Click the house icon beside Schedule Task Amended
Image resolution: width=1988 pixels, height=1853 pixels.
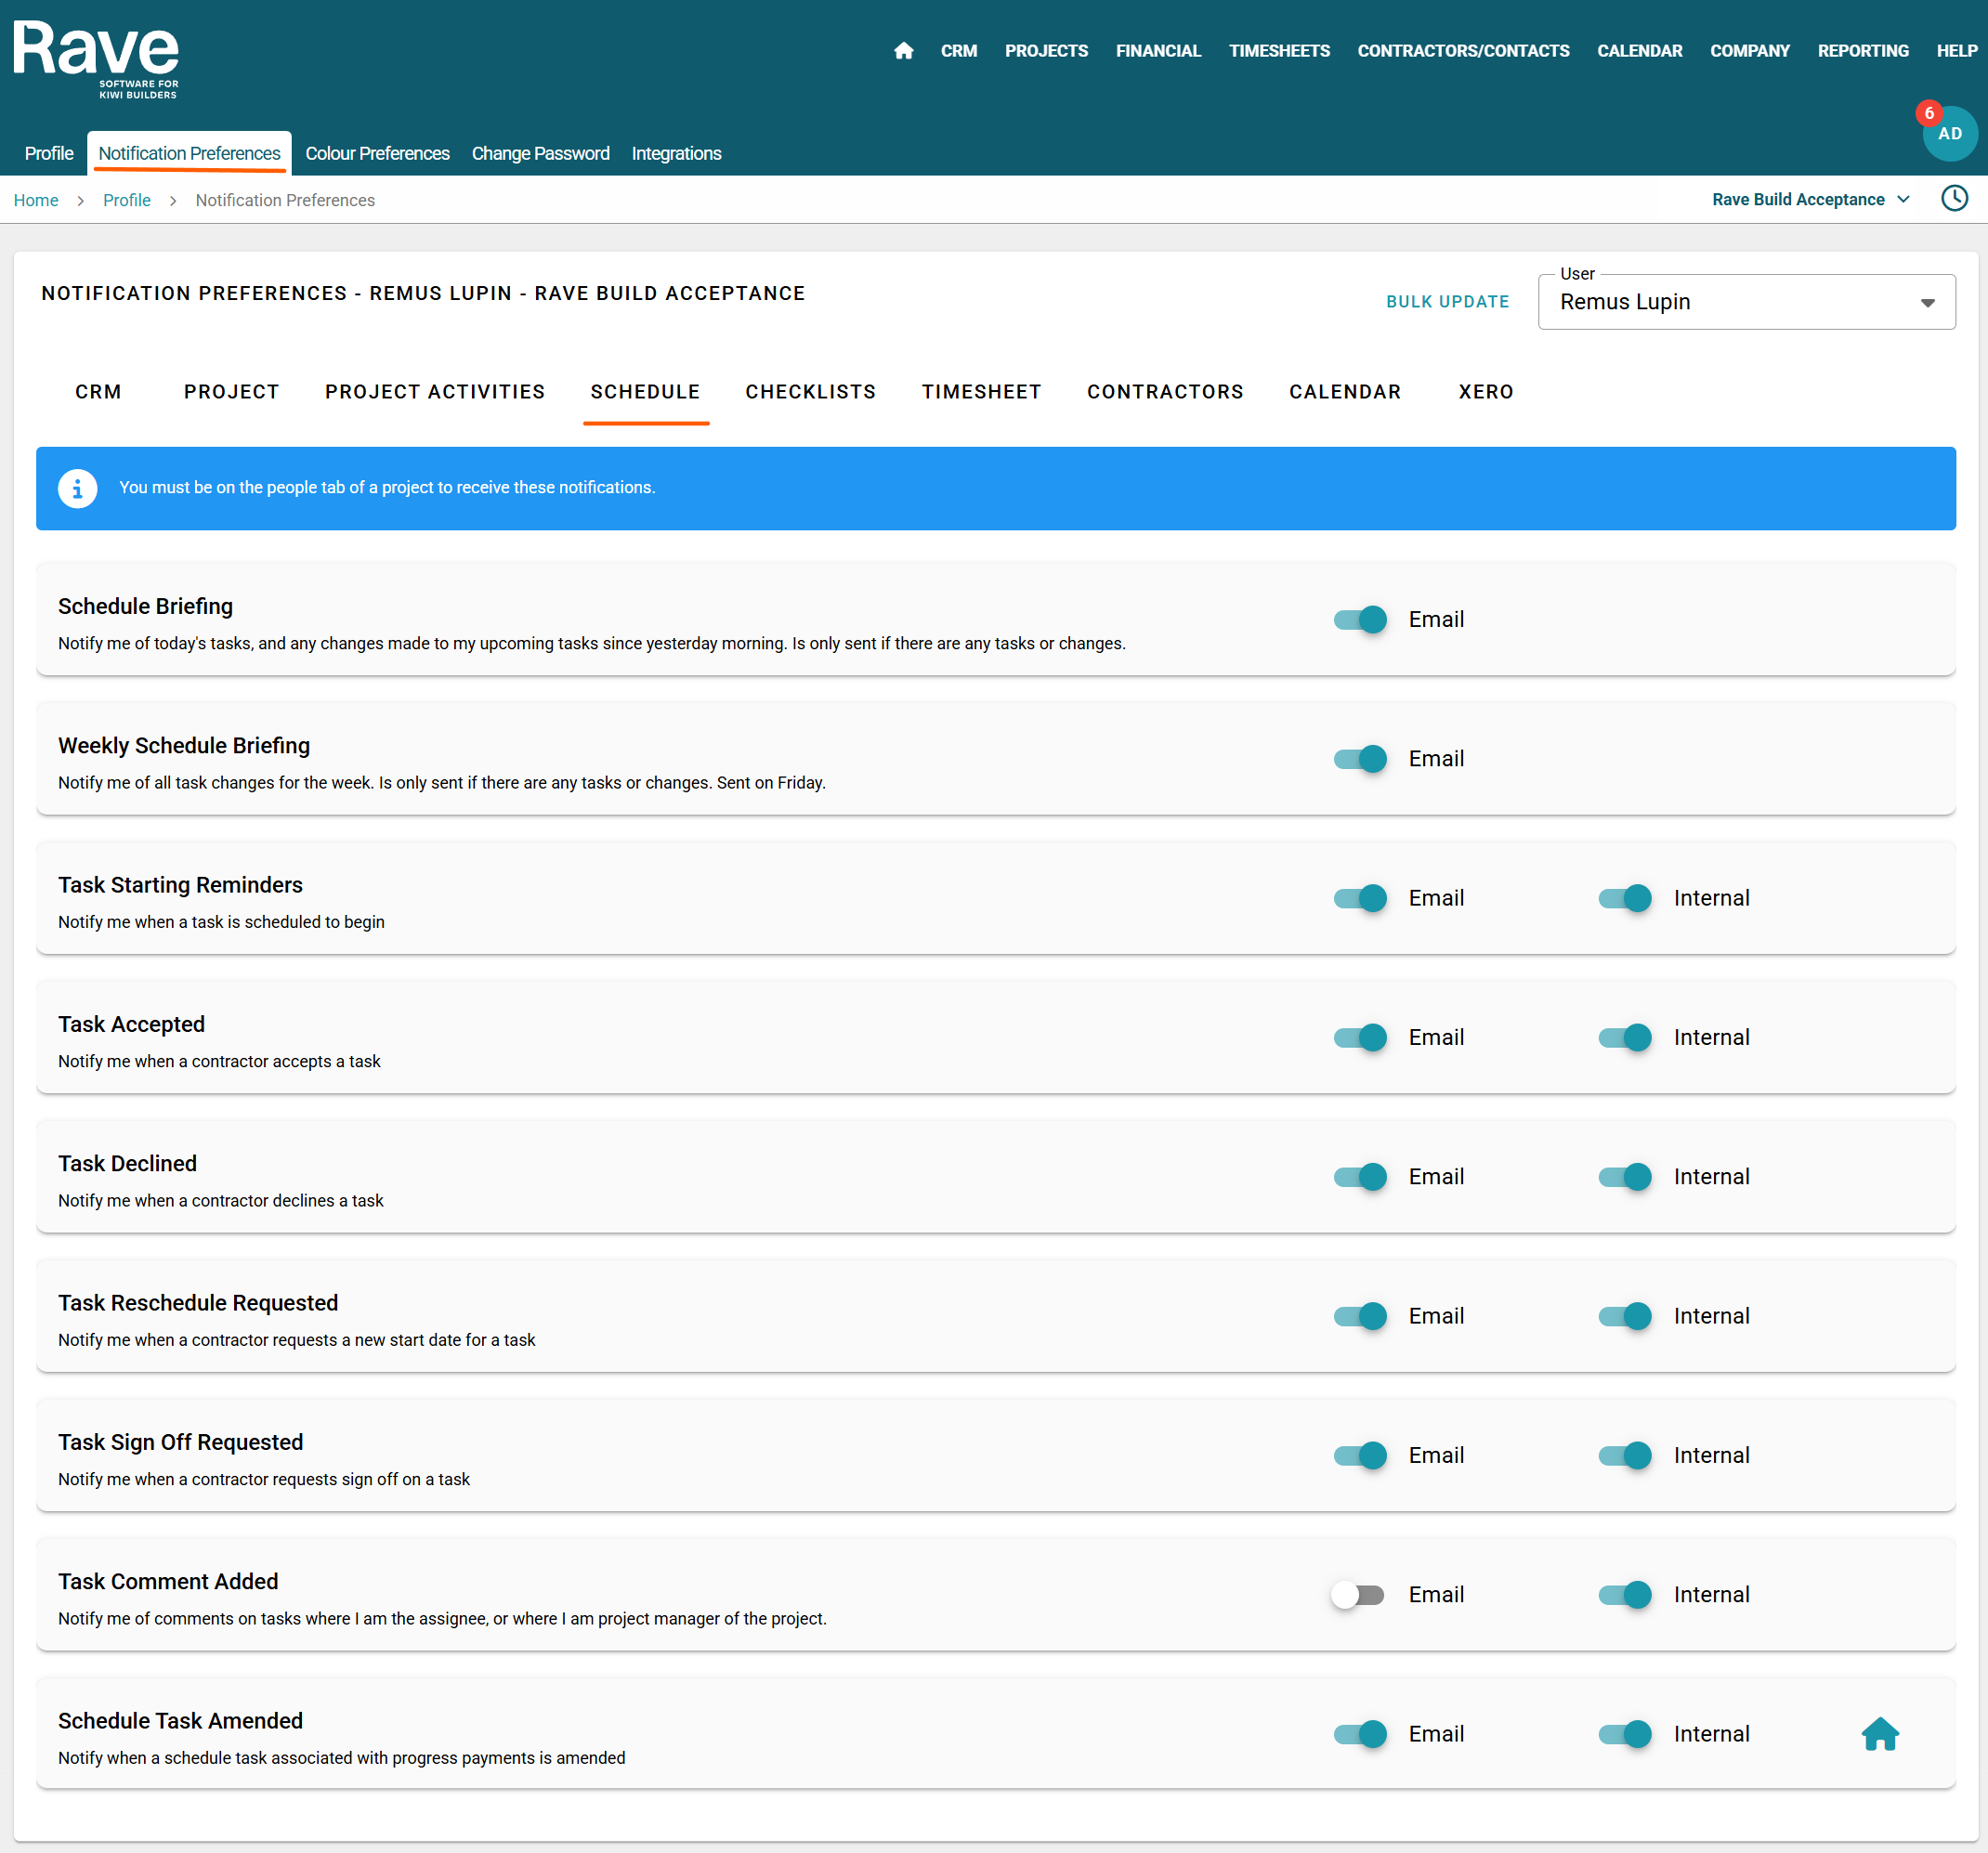1879,1734
